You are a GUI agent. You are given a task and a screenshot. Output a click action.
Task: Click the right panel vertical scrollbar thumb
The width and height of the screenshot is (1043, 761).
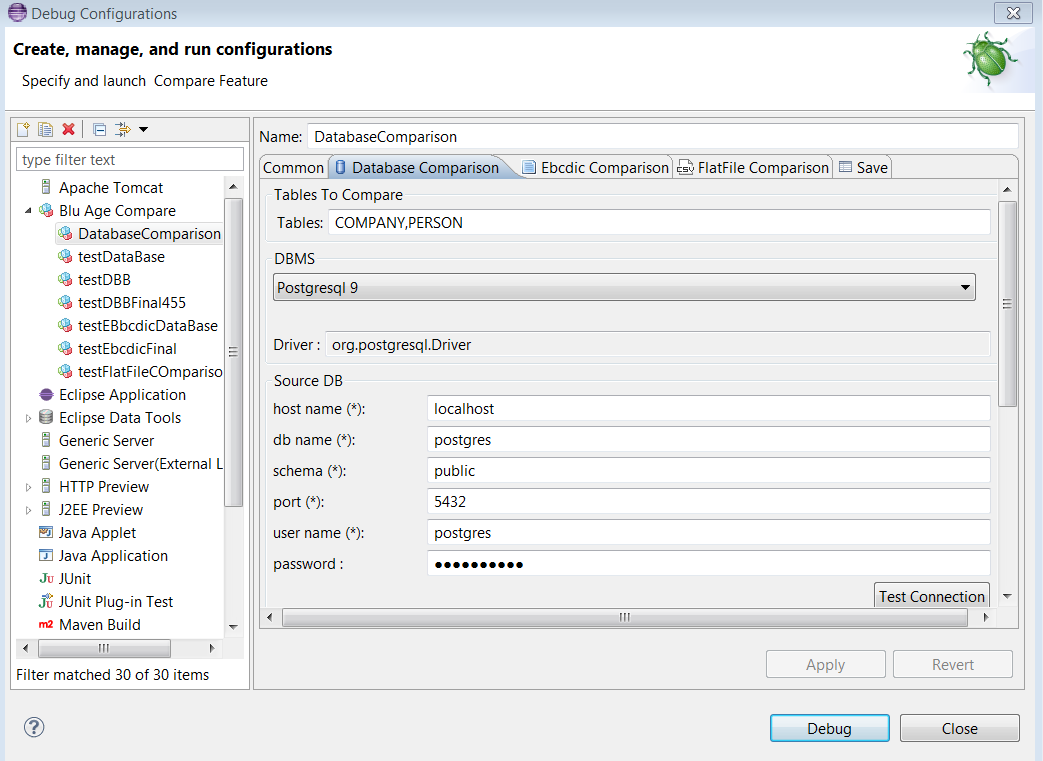pos(1007,303)
